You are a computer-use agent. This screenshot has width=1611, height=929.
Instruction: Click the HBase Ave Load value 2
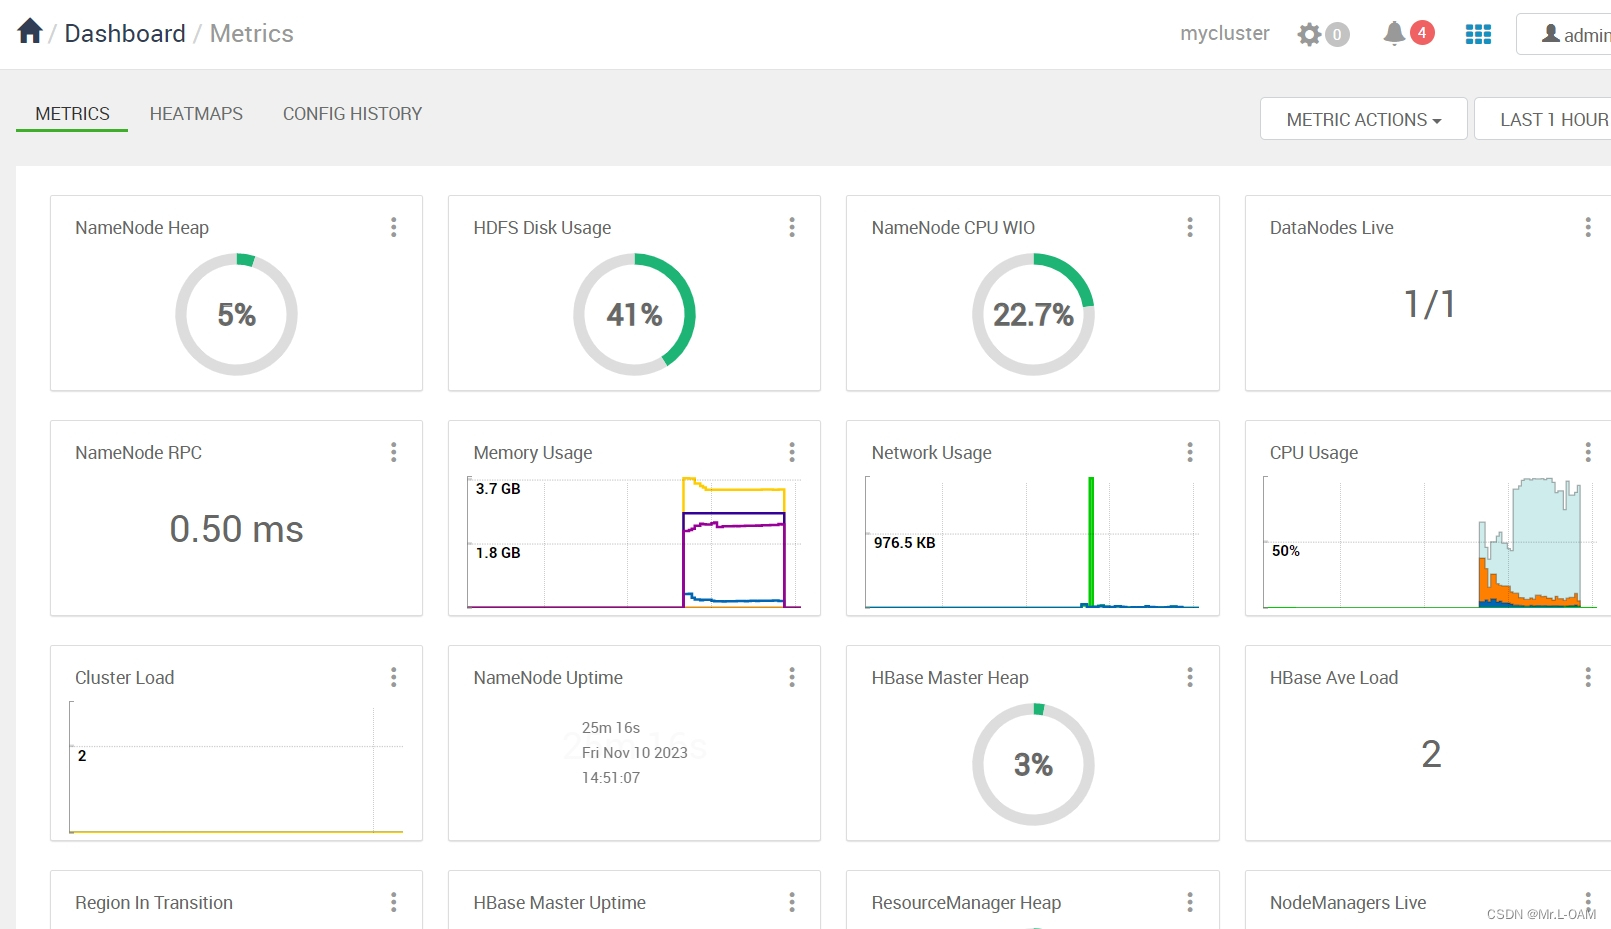coord(1431,754)
